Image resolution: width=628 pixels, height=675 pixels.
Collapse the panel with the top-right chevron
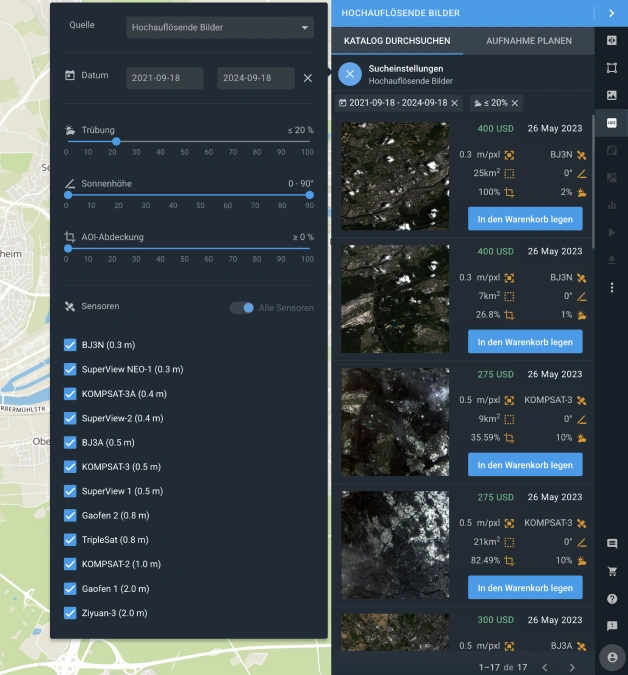(611, 13)
